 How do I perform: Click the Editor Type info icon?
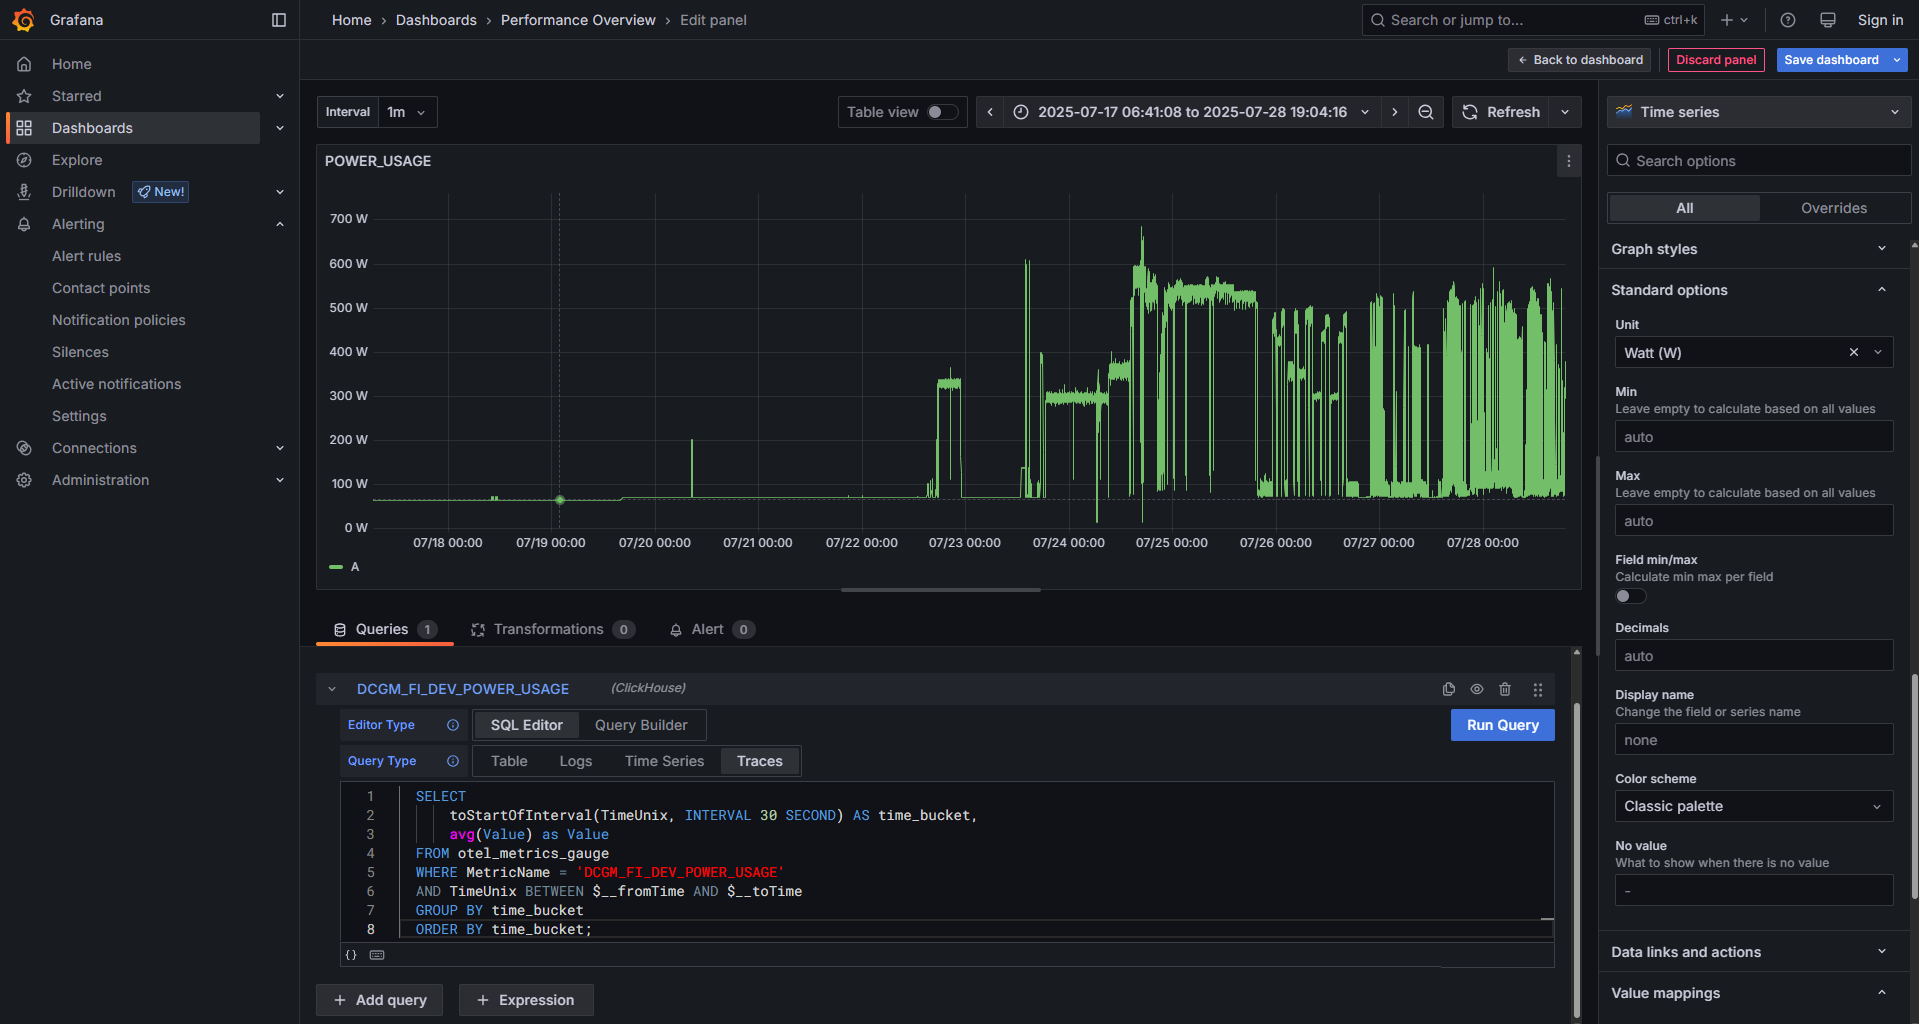453,725
